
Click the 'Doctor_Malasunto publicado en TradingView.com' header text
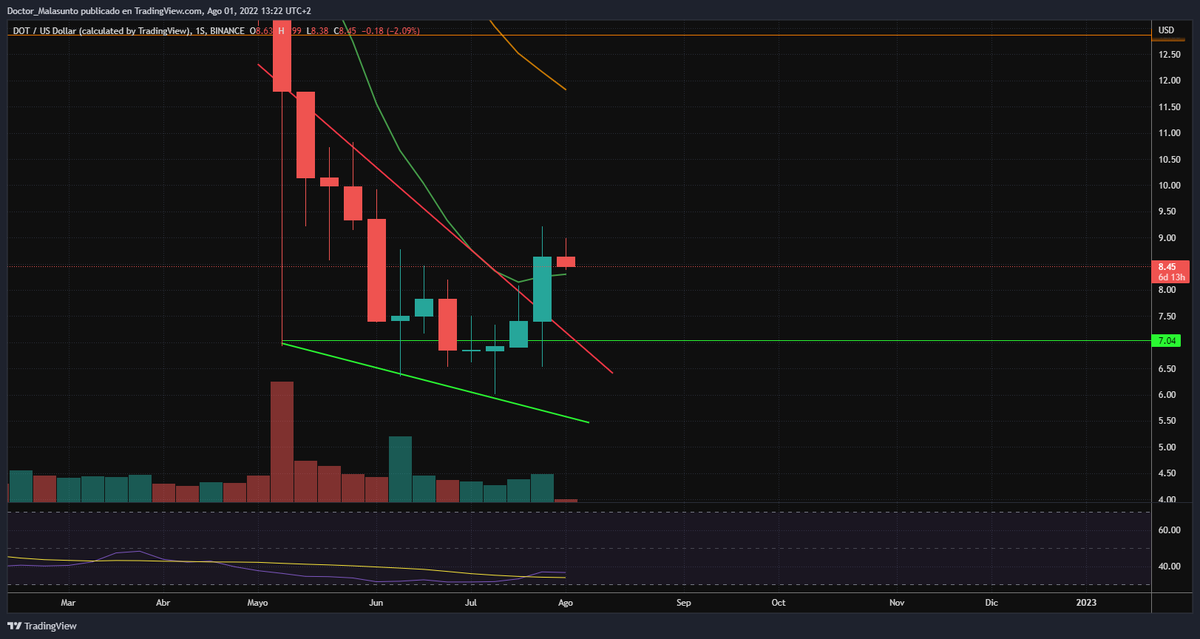point(104,9)
